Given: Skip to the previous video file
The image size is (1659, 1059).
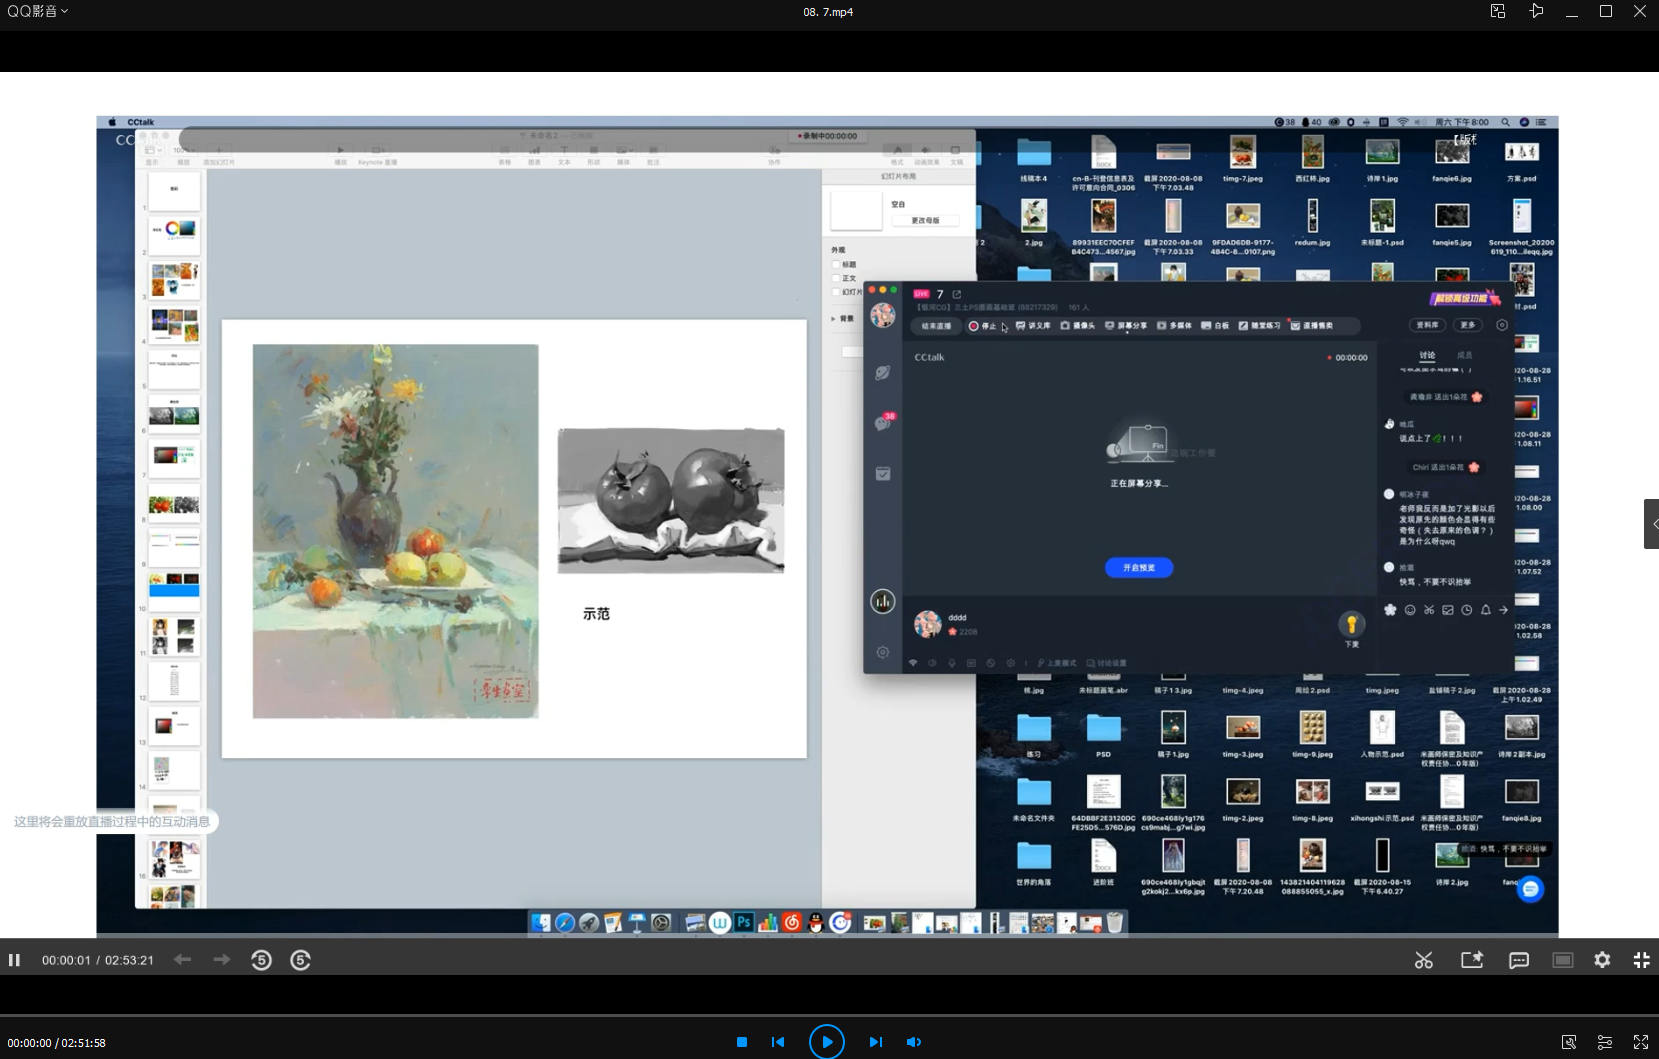Looking at the screenshot, I should [778, 1042].
